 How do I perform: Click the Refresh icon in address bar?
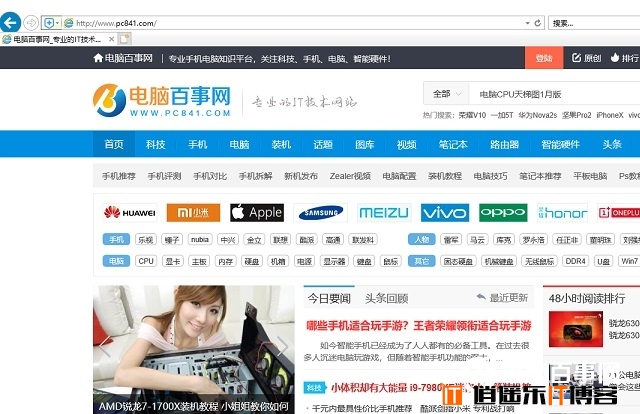click(538, 23)
